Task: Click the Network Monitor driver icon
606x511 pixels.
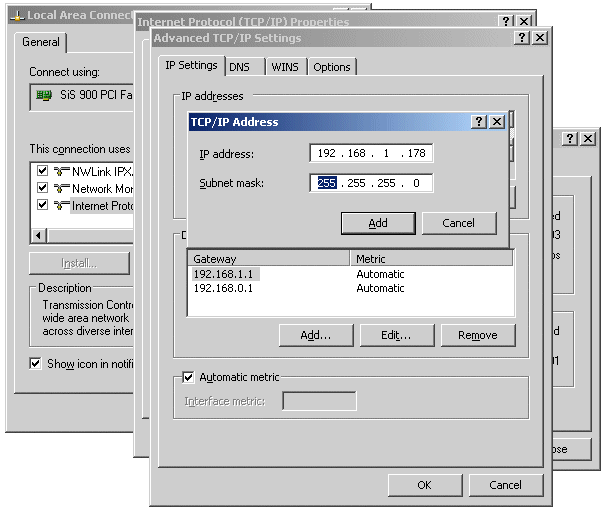Action: (61, 188)
